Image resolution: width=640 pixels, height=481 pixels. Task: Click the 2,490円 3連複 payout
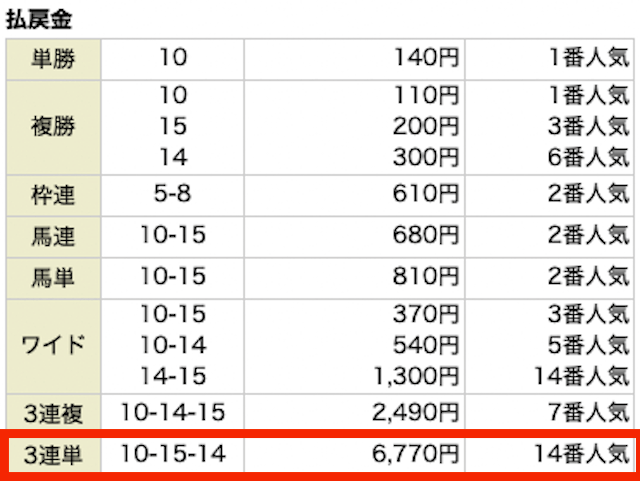[x=416, y=412]
